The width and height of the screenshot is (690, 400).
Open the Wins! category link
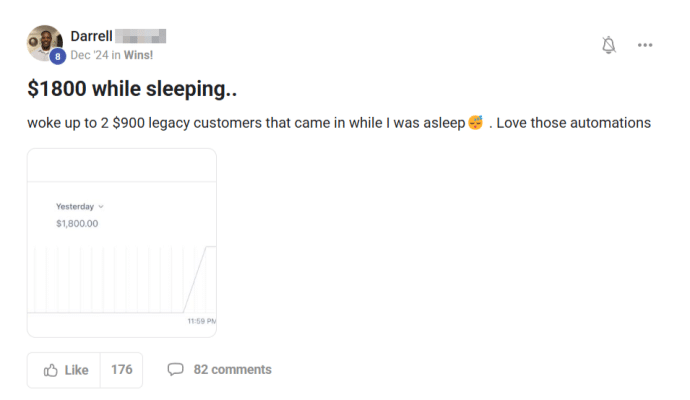coord(138,55)
